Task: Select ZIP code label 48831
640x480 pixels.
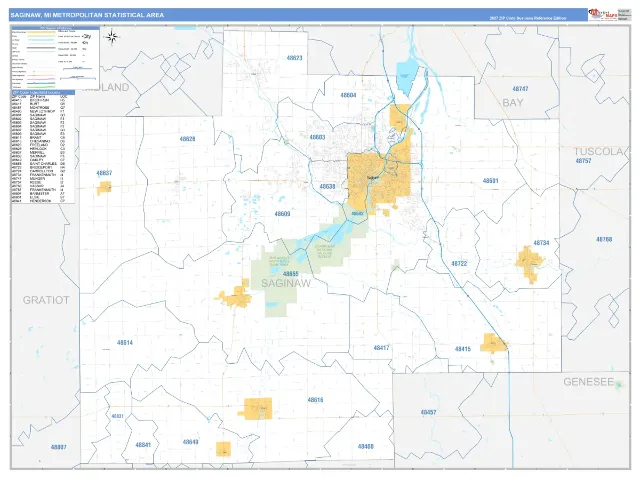Action: click(117, 416)
